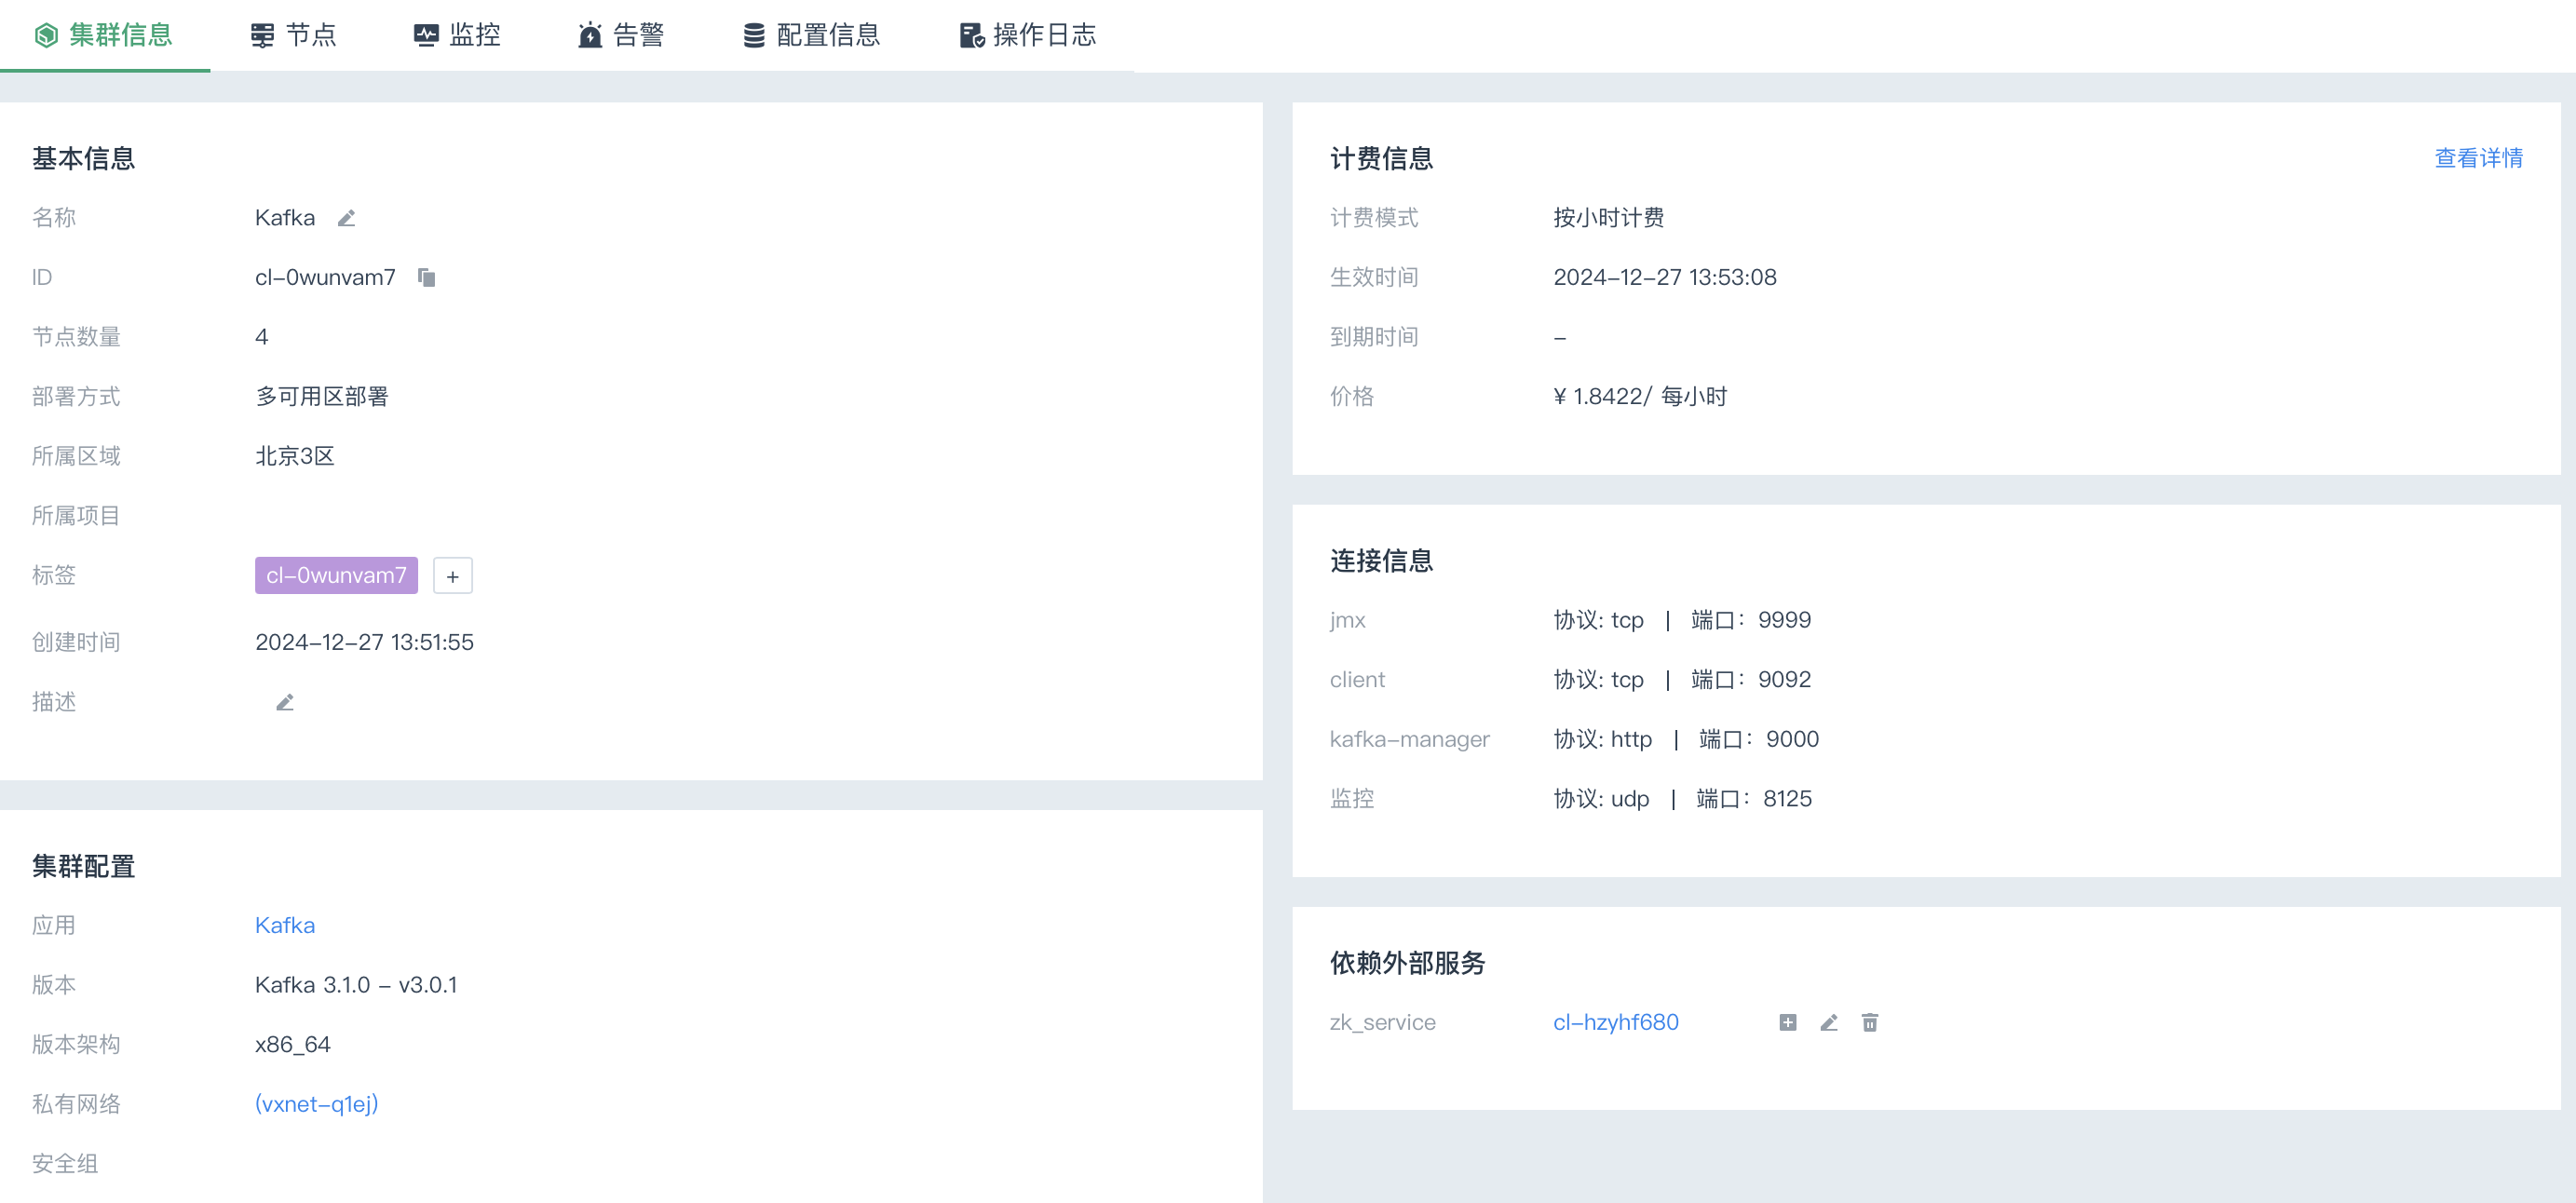Click 查看详情 billing details link
Viewport: 2576px width, 1203px height.
pos(2477,158)
